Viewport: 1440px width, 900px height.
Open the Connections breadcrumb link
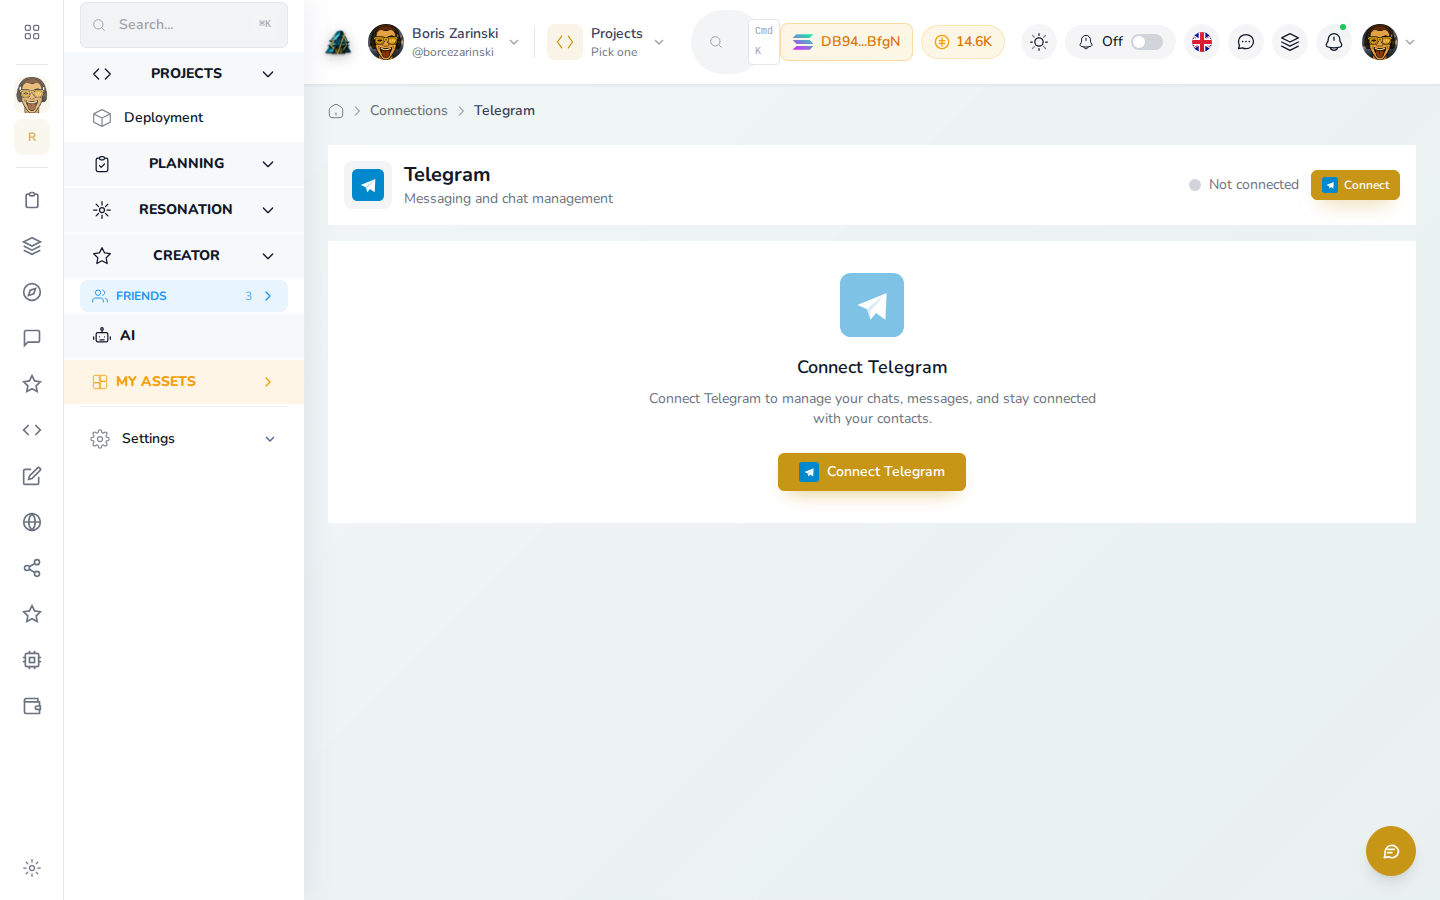[x=409, y=110]
